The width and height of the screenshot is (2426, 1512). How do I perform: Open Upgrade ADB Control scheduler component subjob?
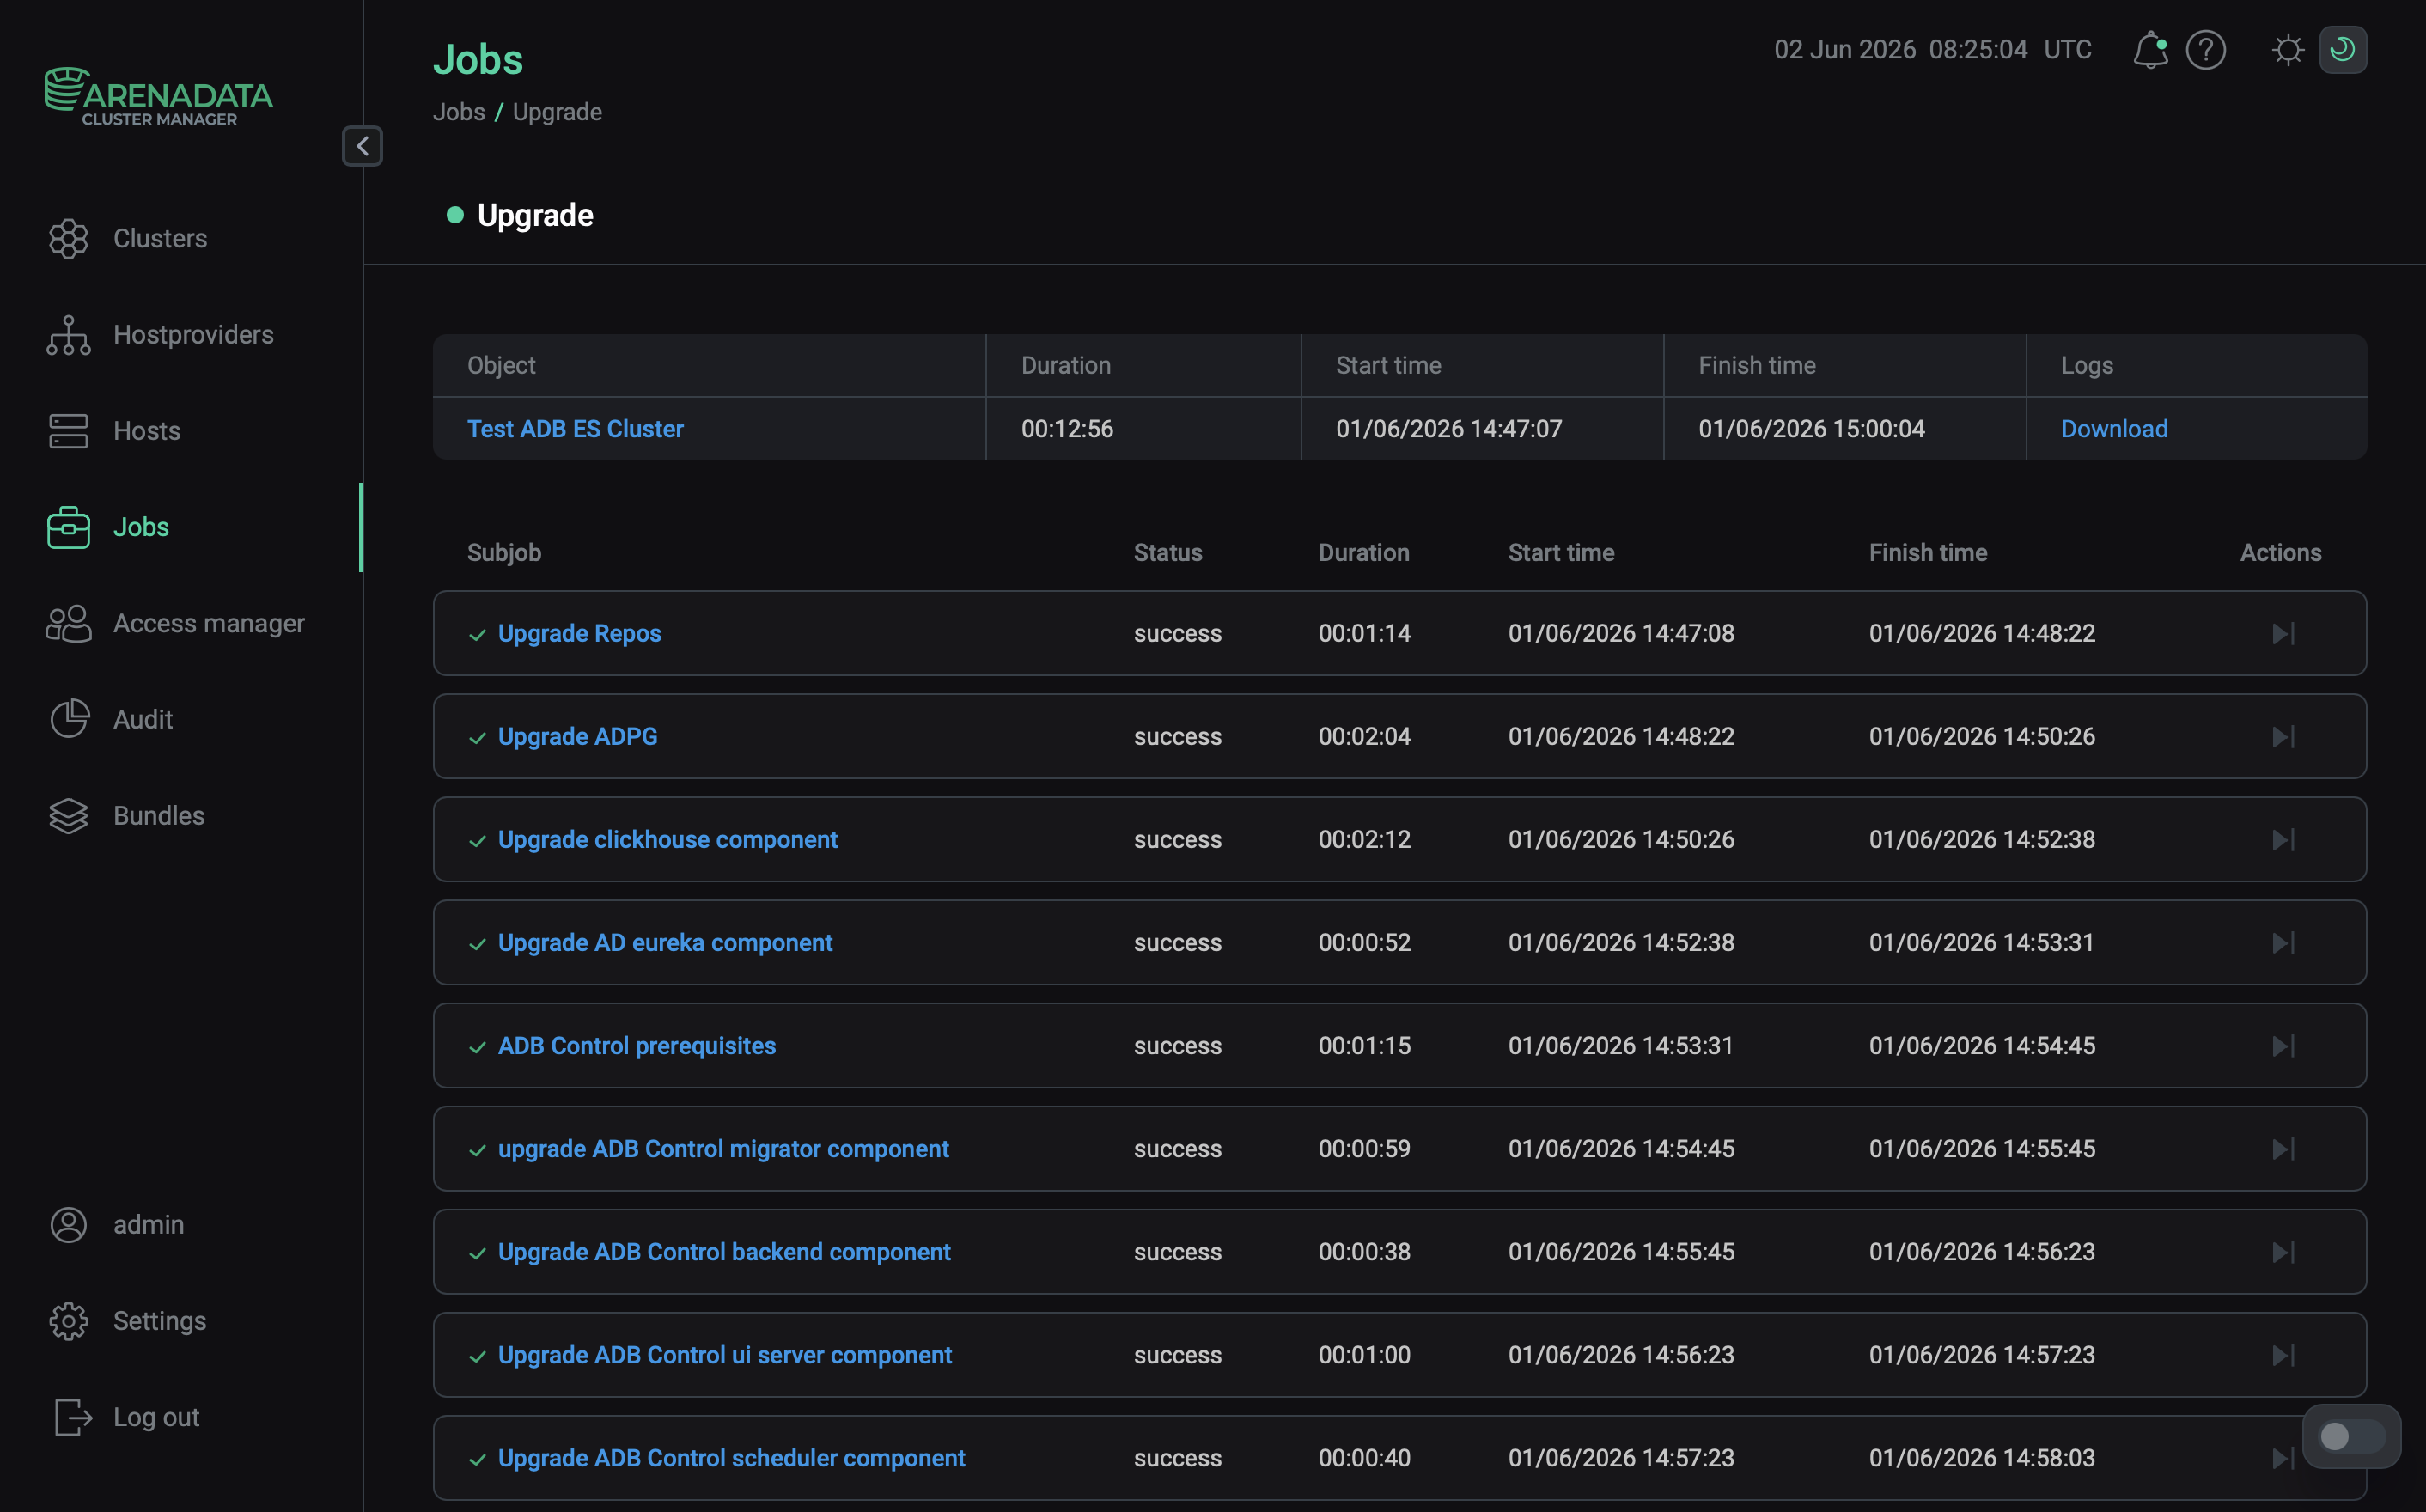point(731,1457)
